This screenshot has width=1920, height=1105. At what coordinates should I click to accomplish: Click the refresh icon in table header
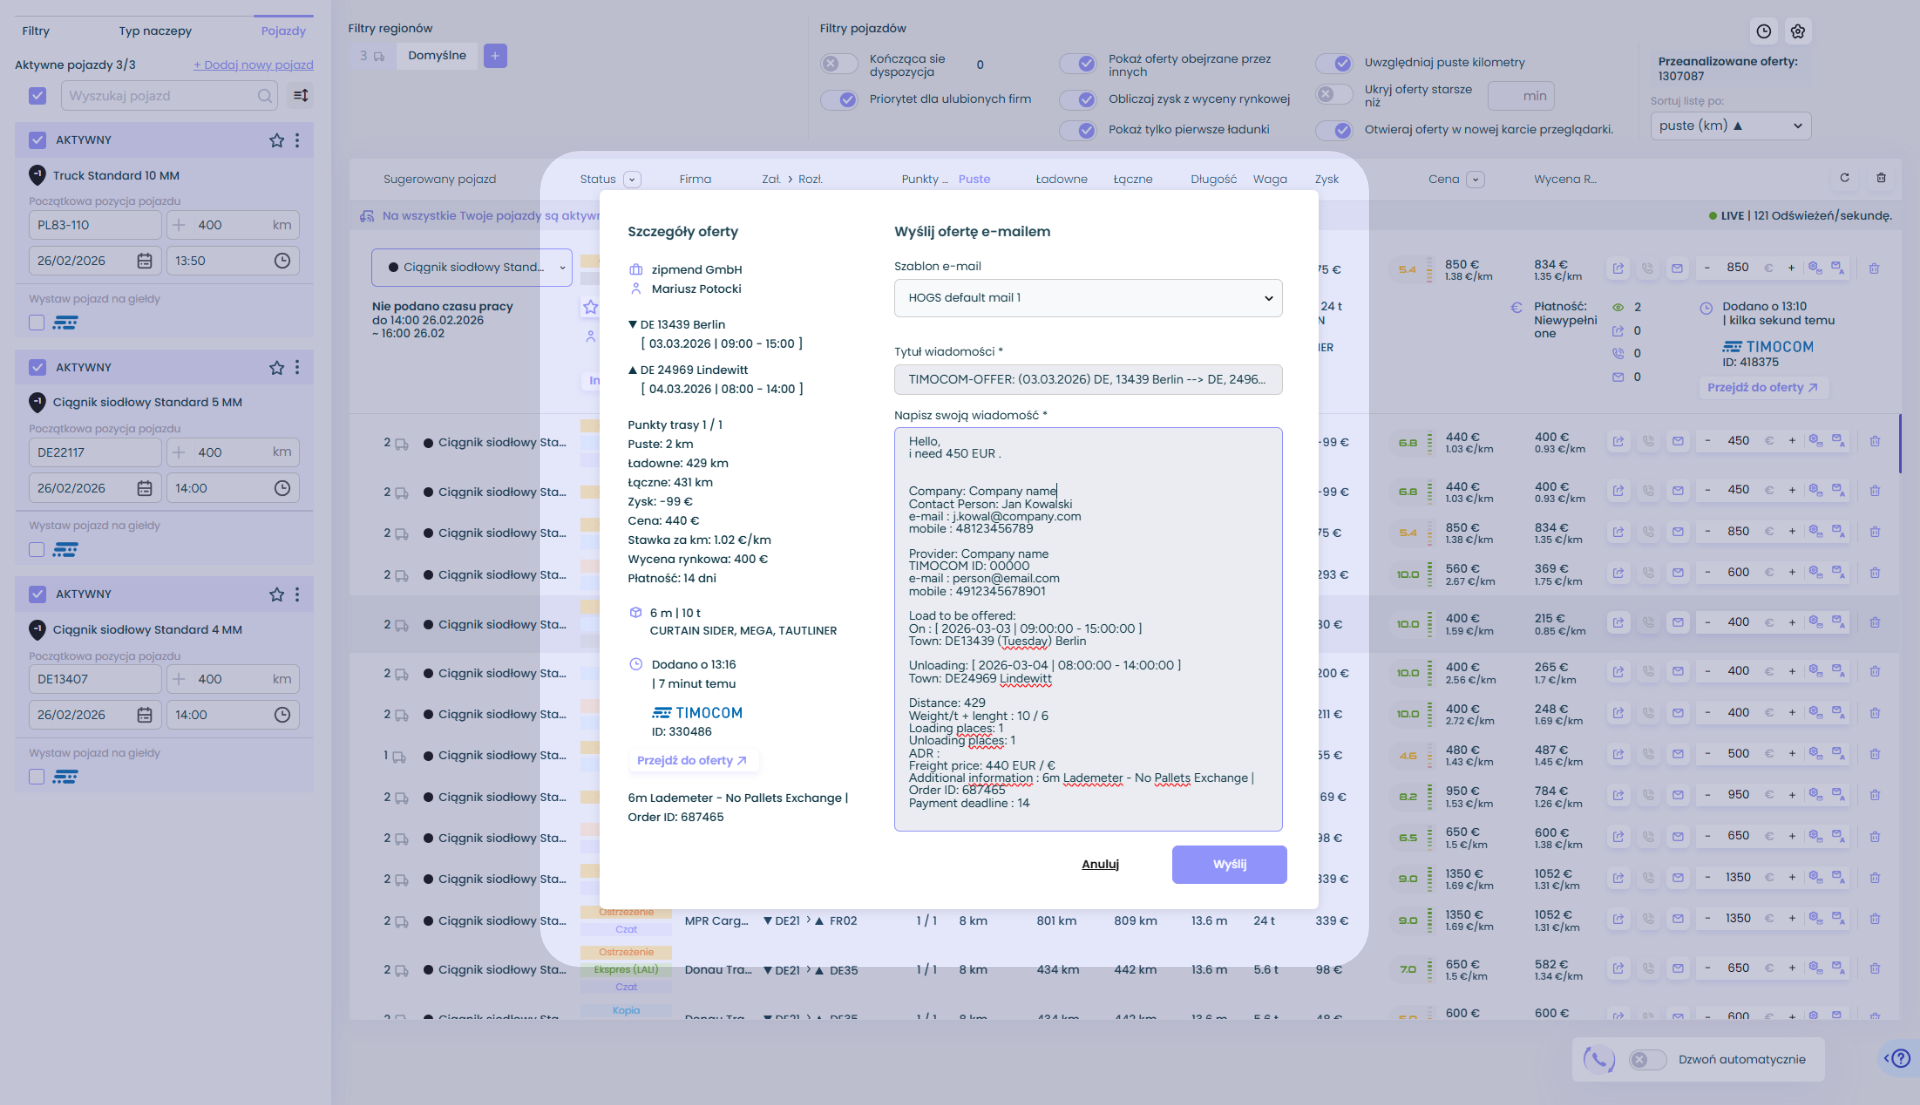[x=1845, y=178]
